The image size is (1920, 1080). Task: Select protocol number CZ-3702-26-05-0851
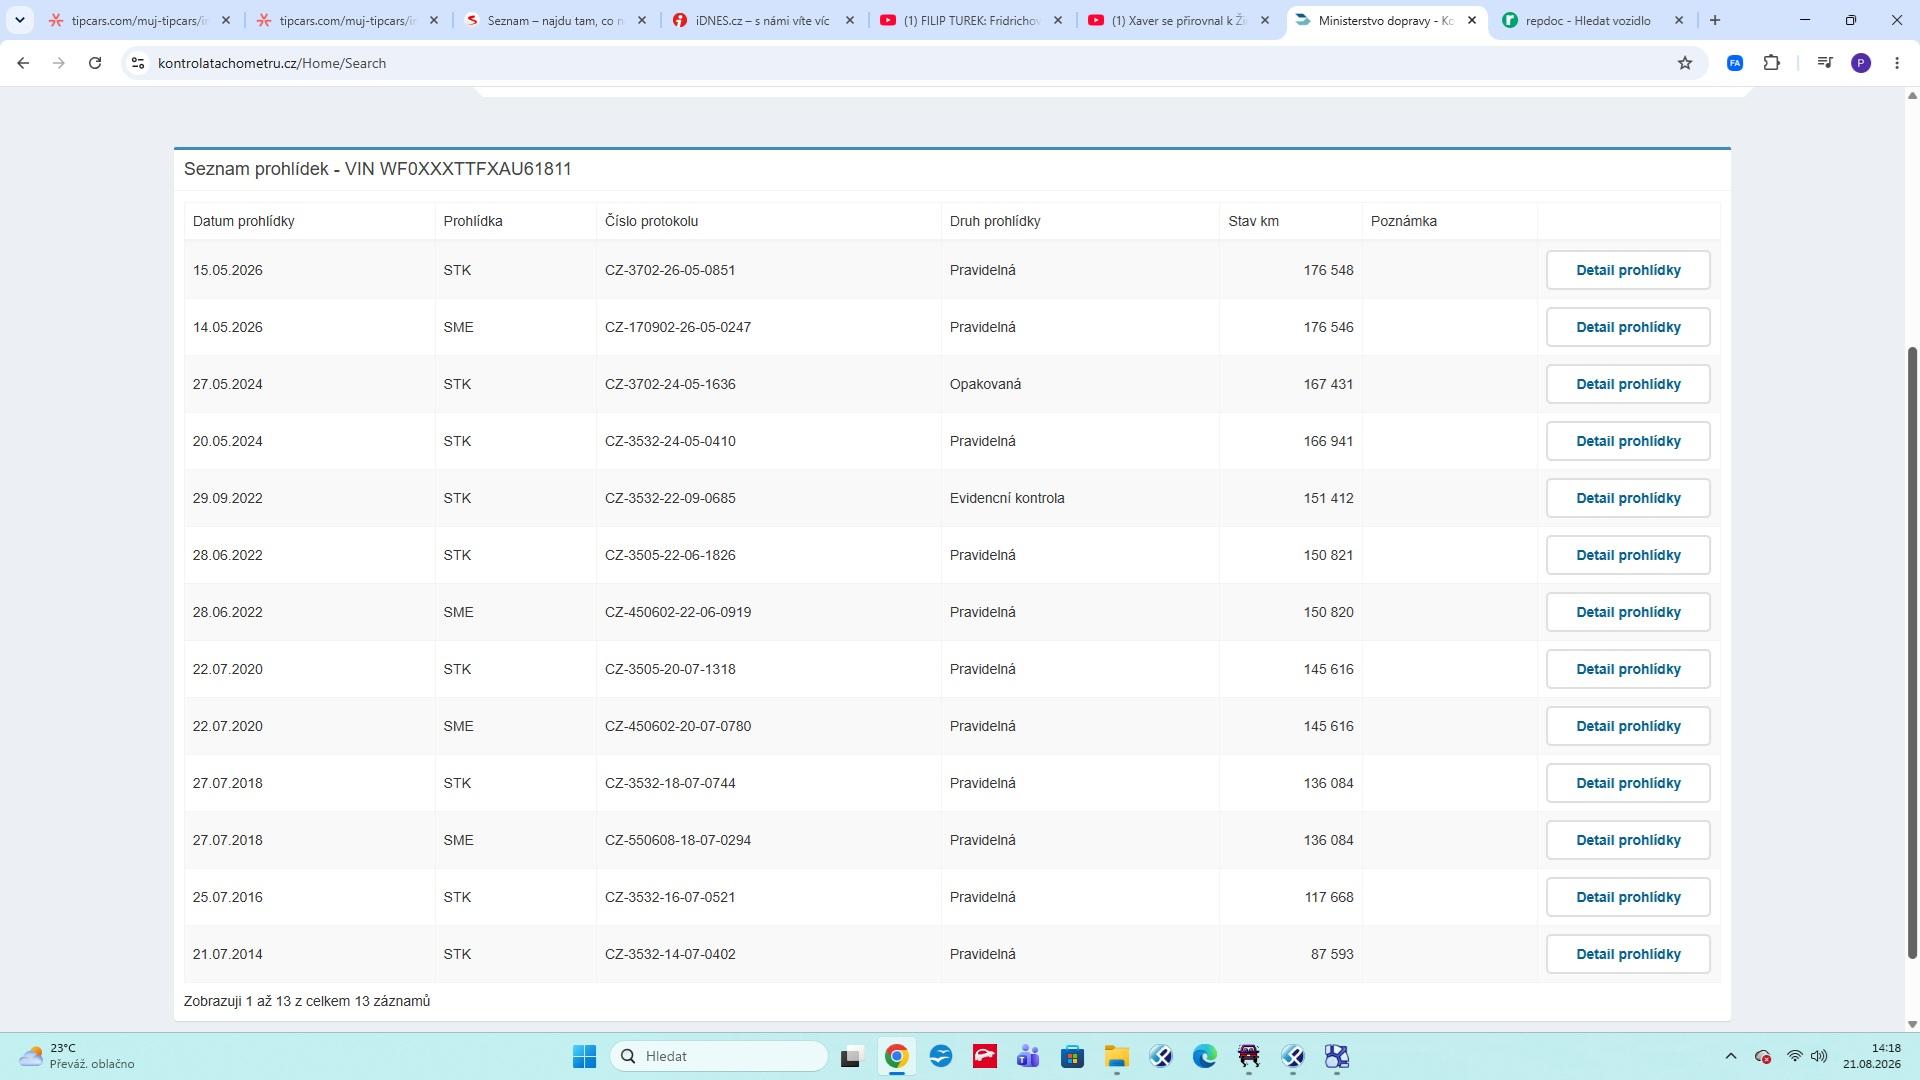click(670, 270)
